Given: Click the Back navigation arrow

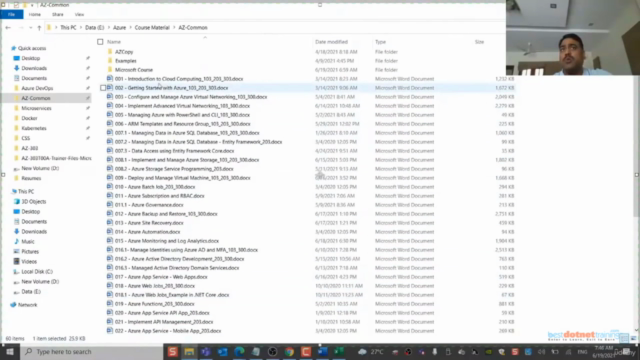Looking at the screenshot, I should pyautogui.click(x=8, y=27).
